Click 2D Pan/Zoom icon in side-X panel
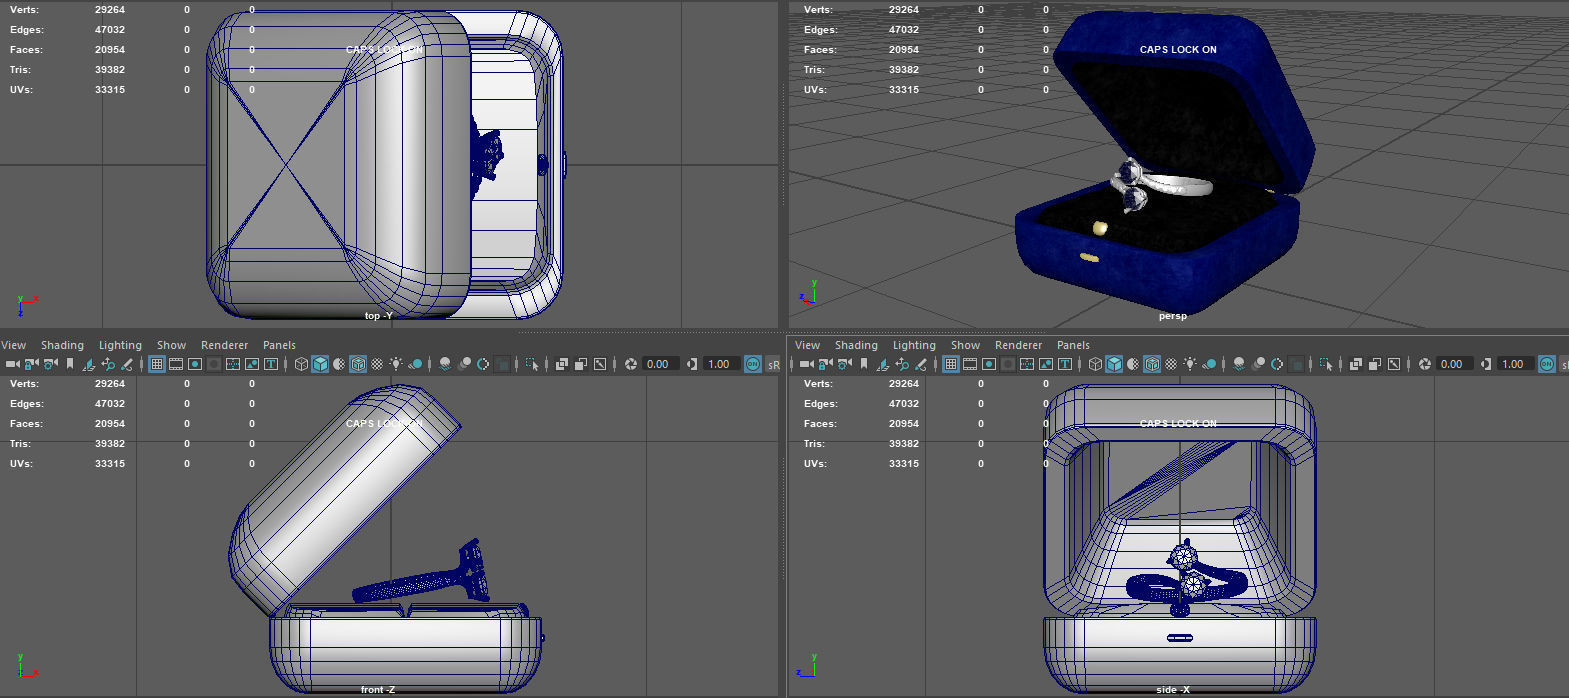 pyautogui.click(x=902, y=364)
